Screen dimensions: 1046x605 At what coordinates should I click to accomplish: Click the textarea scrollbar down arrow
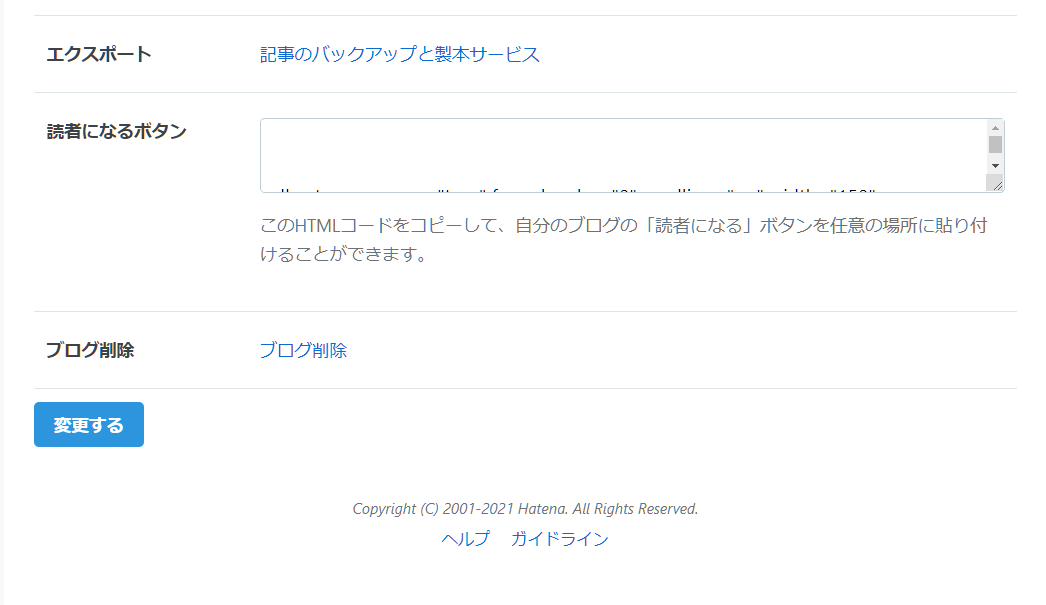click(995, 165)
